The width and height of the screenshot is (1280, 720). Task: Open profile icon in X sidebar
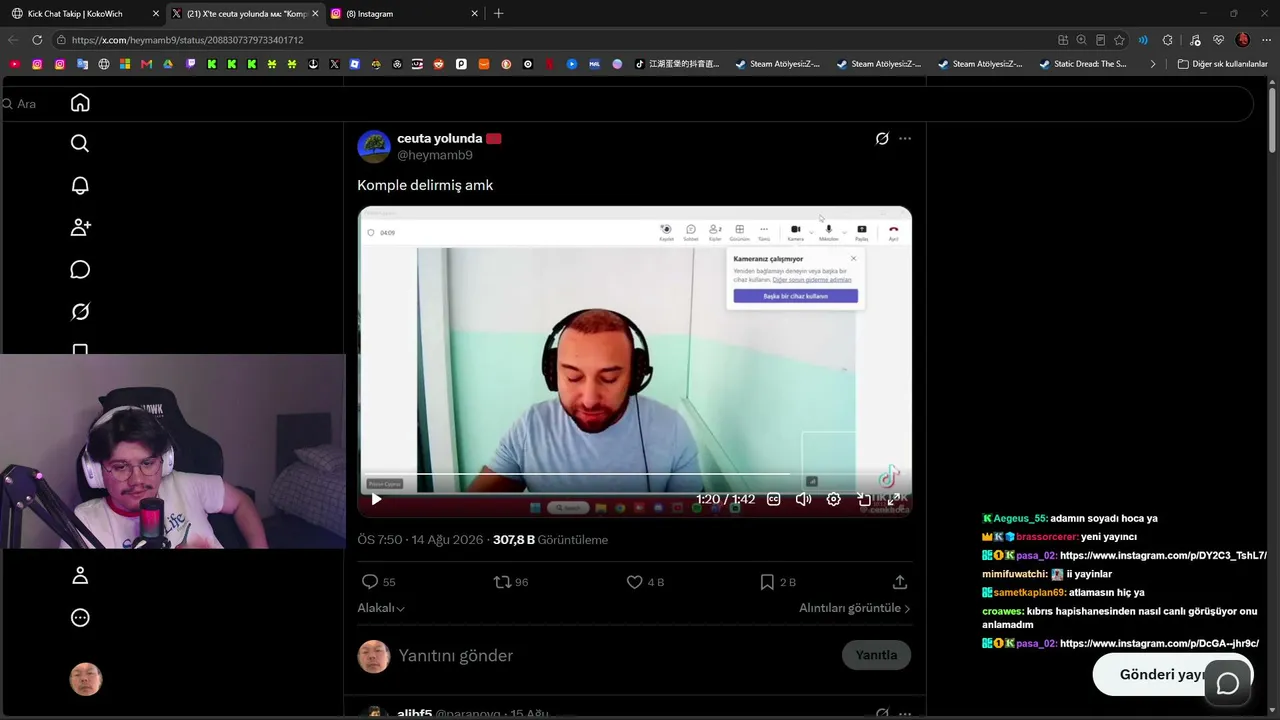(80, 575)
